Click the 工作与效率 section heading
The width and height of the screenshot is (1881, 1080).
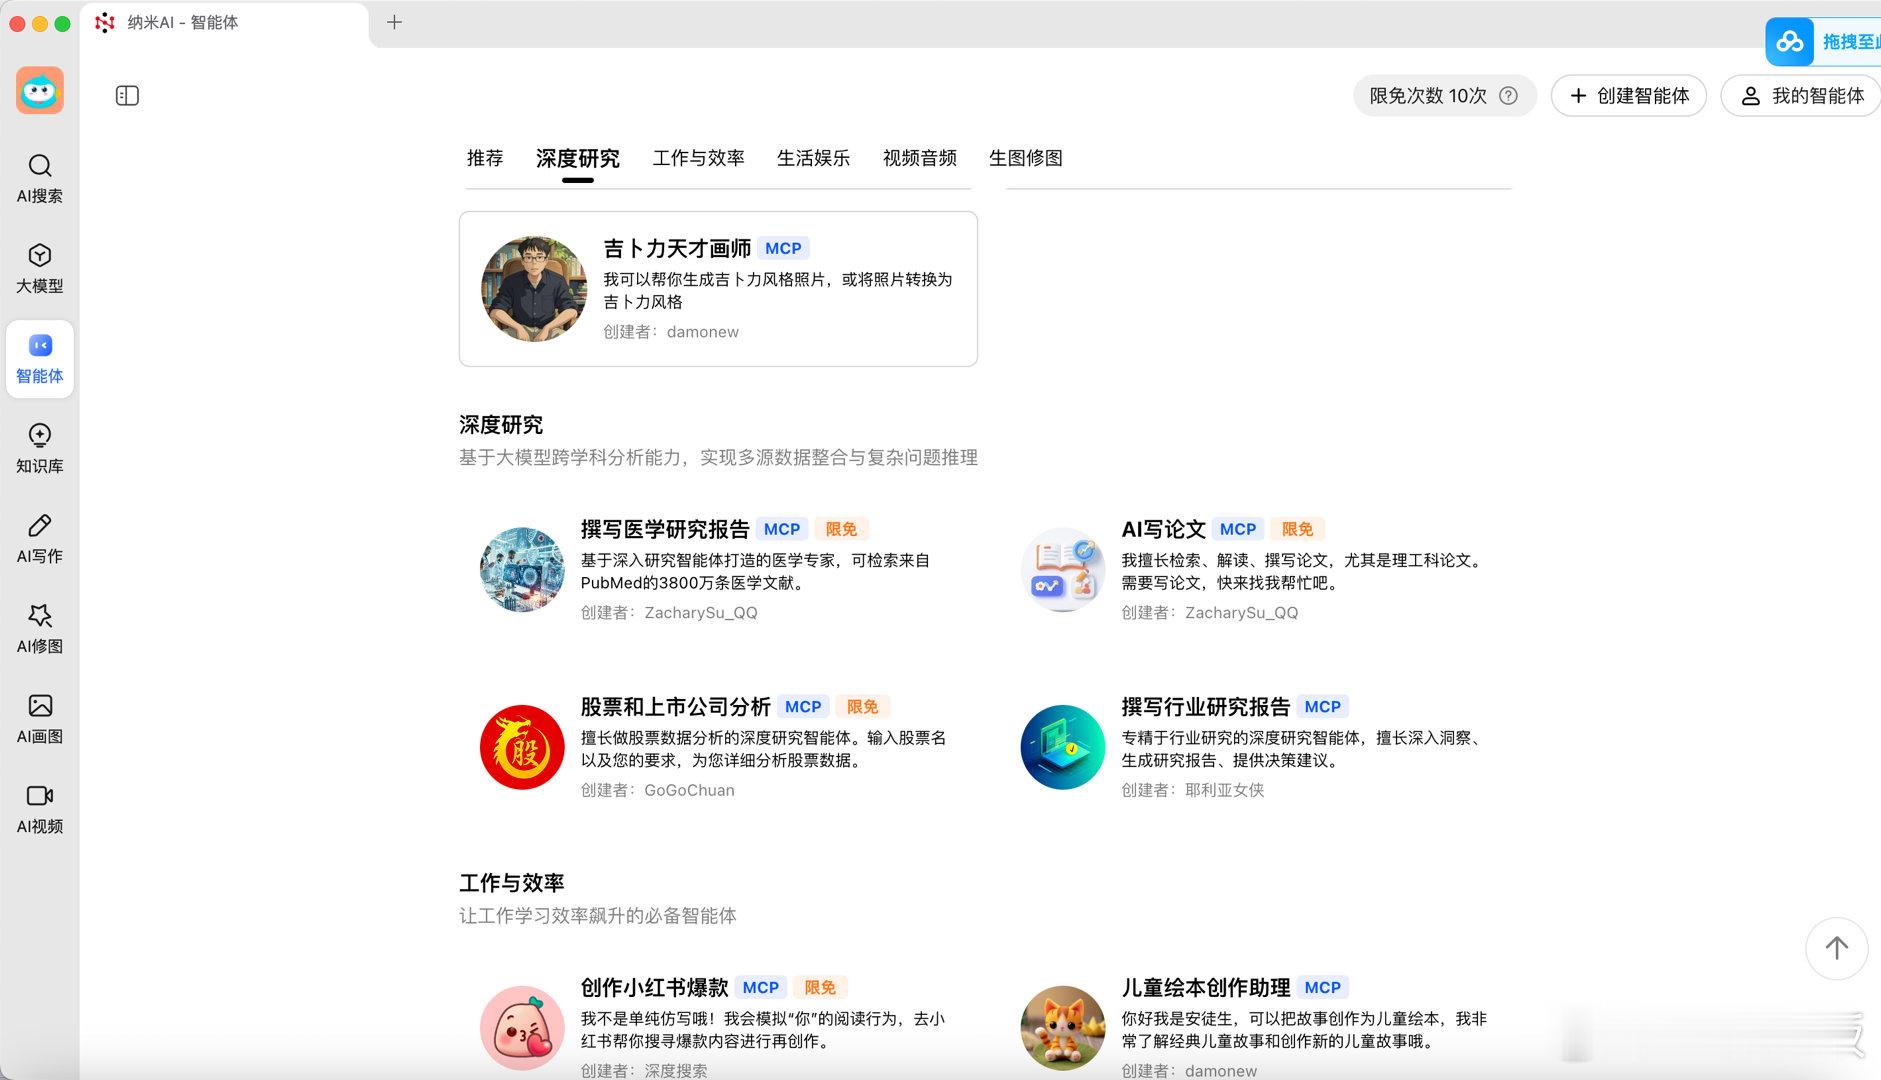tap(512, 883)
